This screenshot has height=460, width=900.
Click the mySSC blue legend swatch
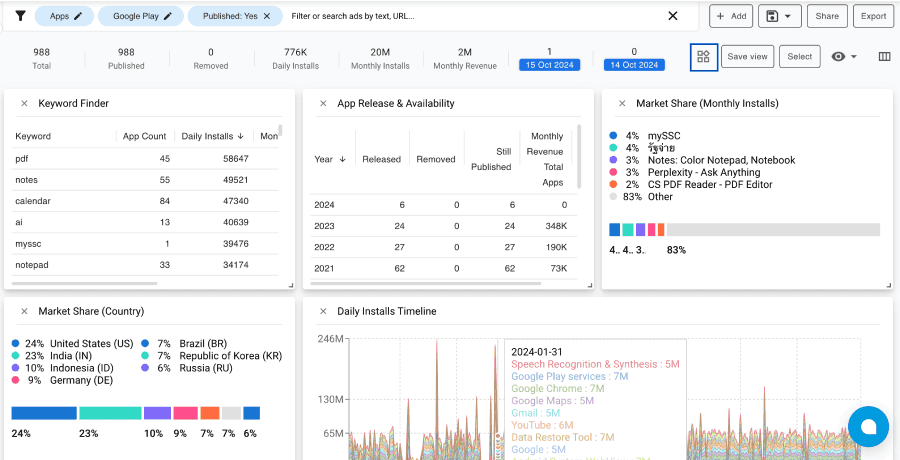[x=613, y=135]
